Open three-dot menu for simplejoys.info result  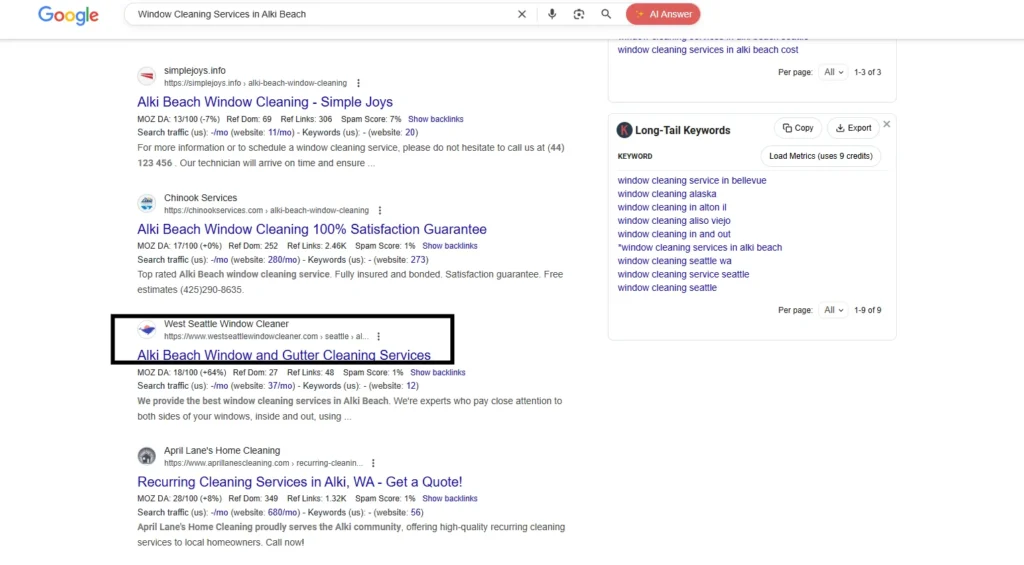click(358, 84)
